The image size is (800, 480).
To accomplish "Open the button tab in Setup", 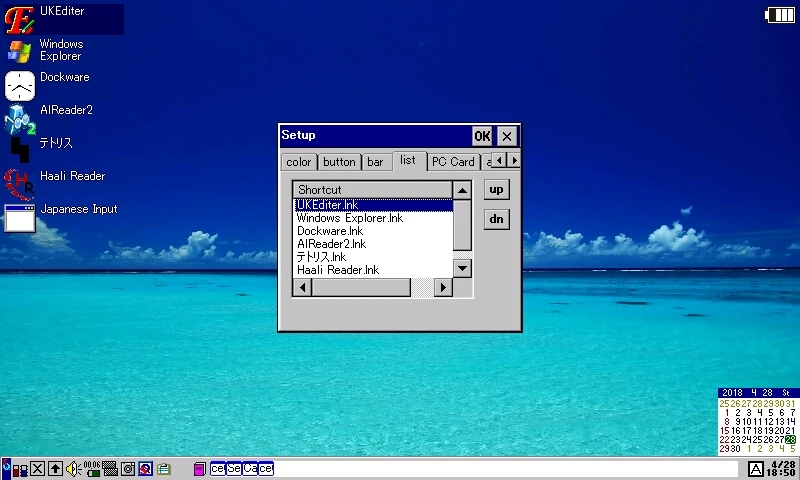I will point(339,162).
